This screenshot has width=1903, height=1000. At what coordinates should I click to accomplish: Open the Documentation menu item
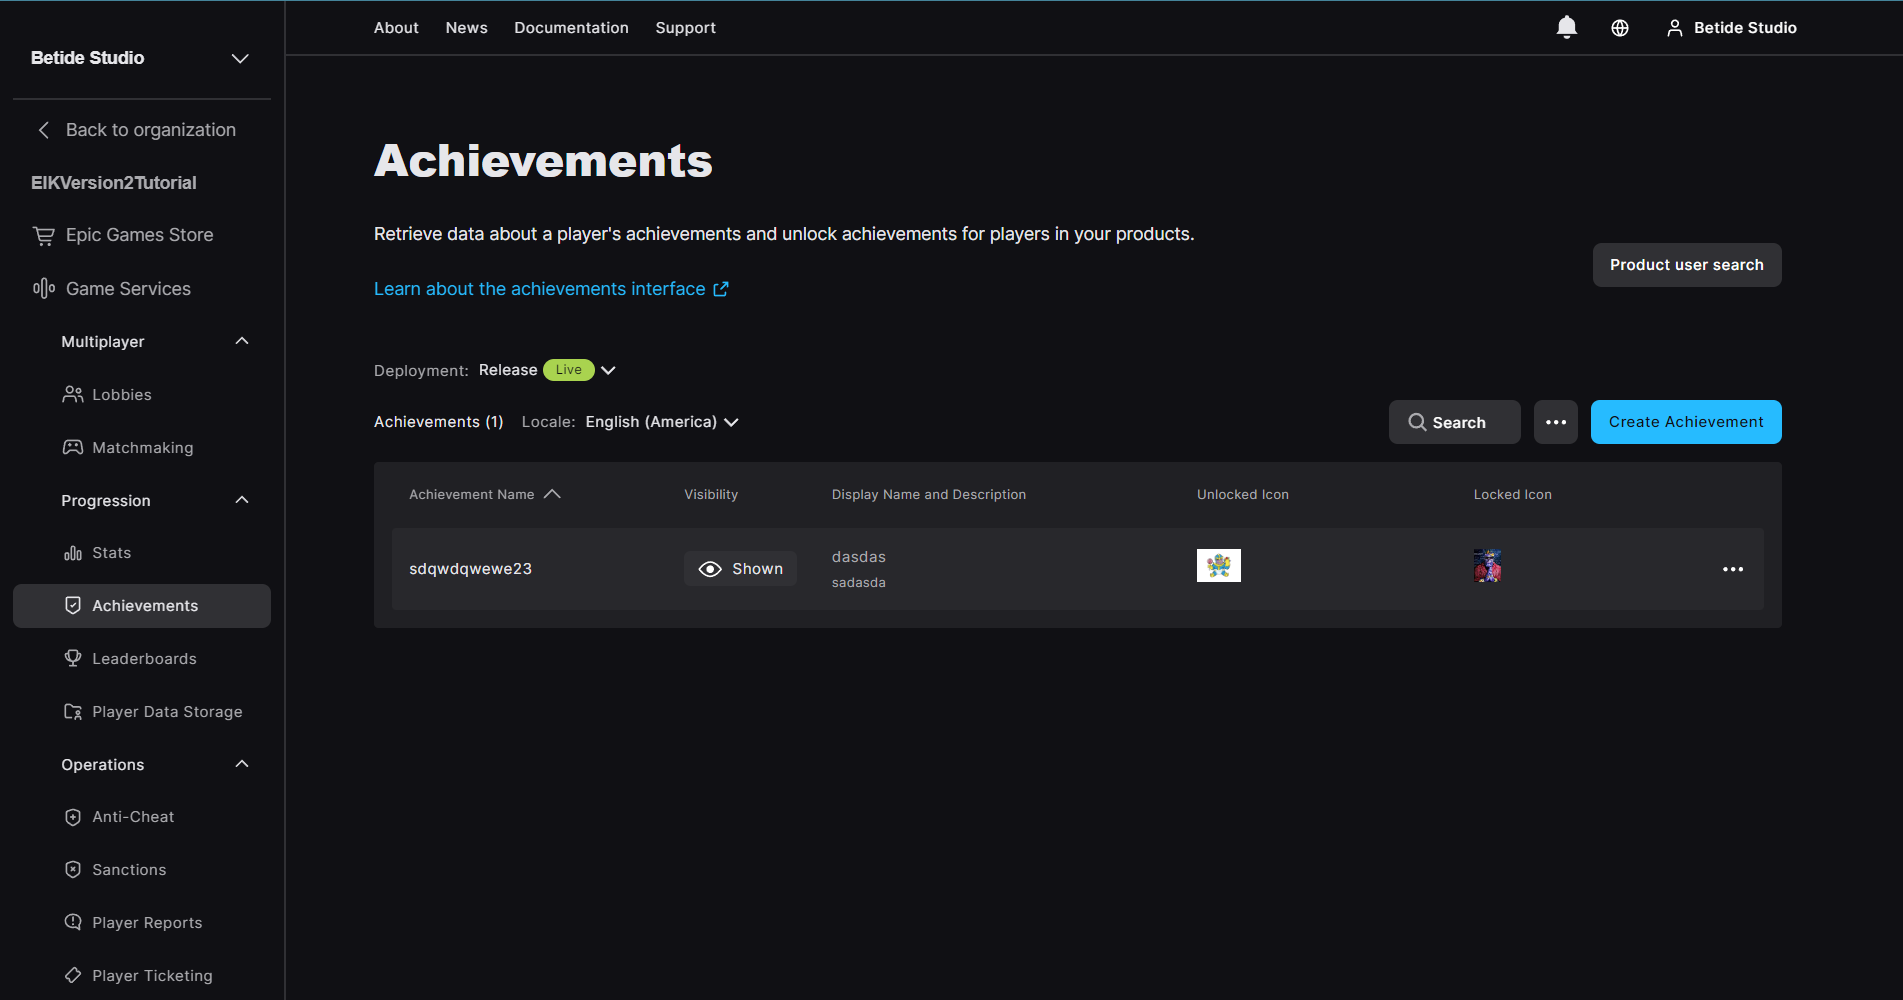[x=571, y=27]
